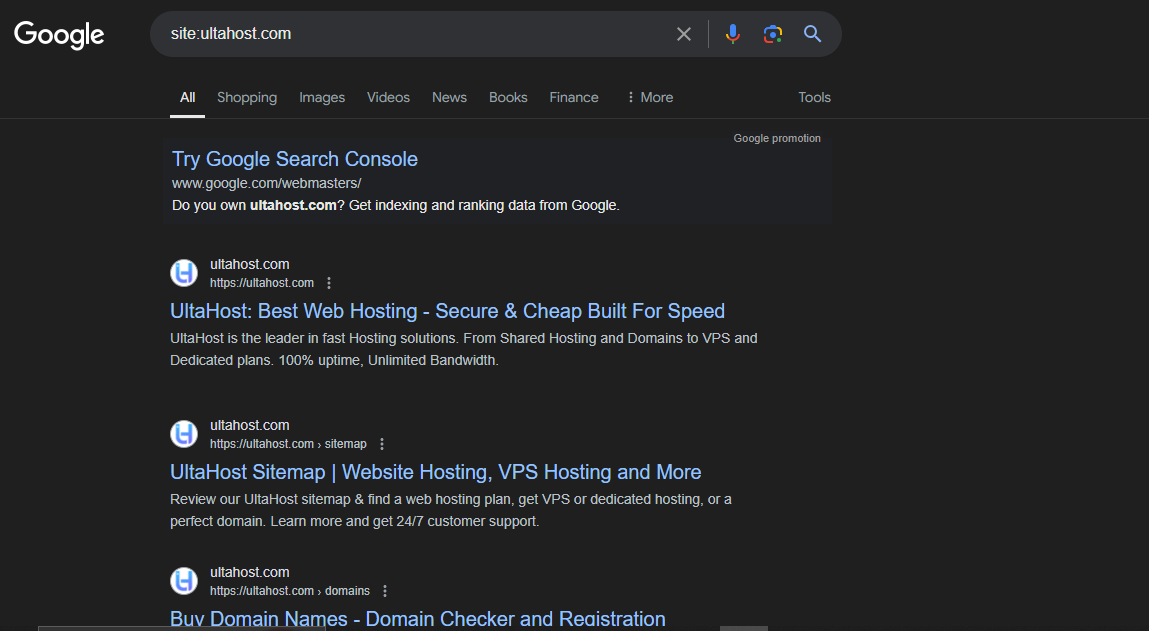Open the three-dot menu on the first result
The image size is (1149, 631).
click(x=329, y=283)
